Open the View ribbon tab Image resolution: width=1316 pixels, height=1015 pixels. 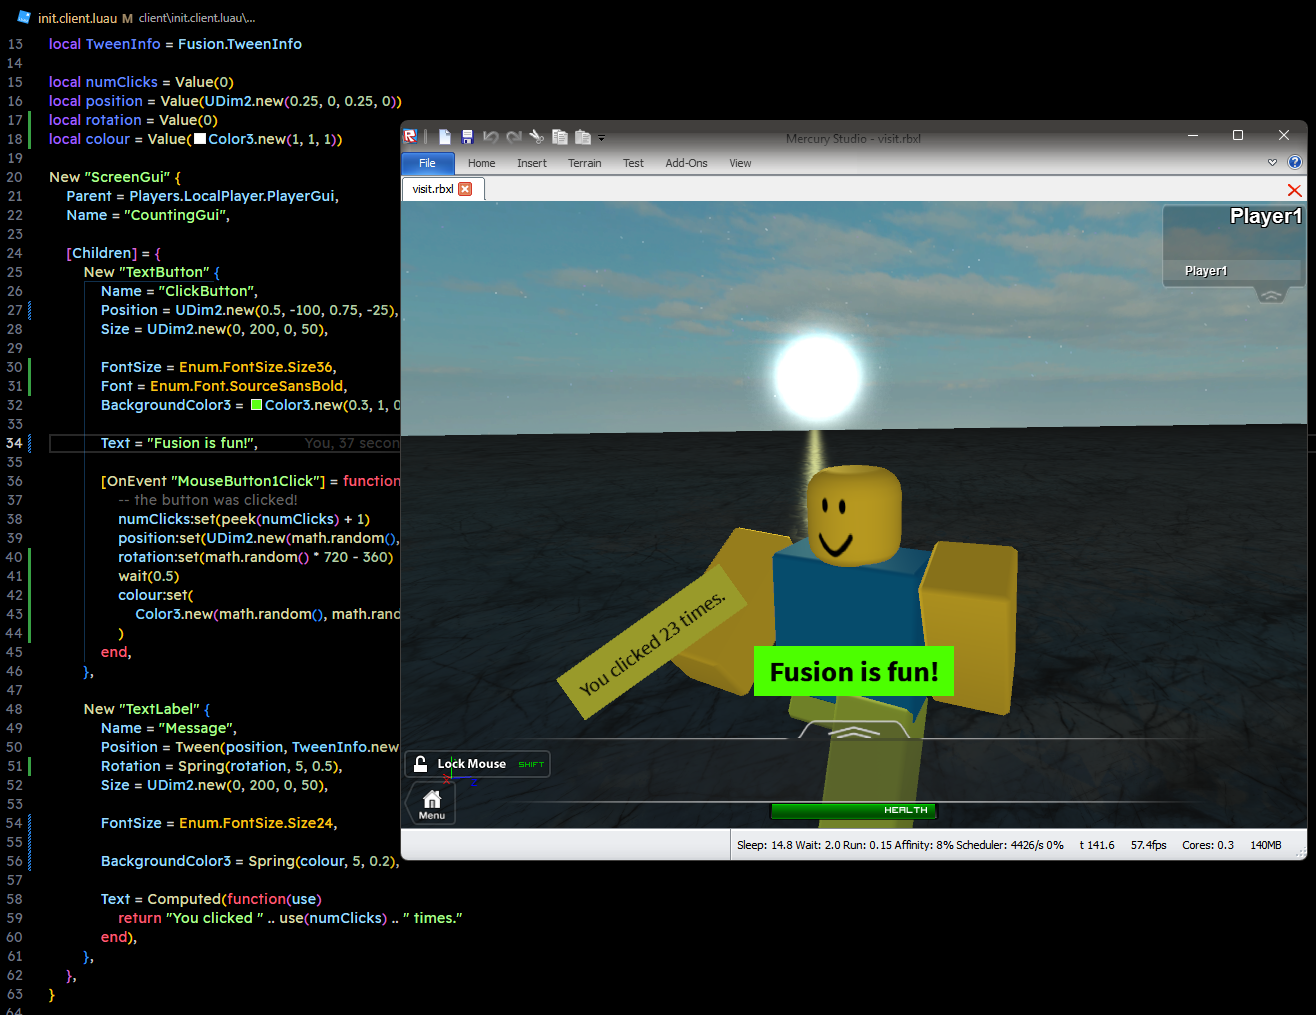pos(740,163)
